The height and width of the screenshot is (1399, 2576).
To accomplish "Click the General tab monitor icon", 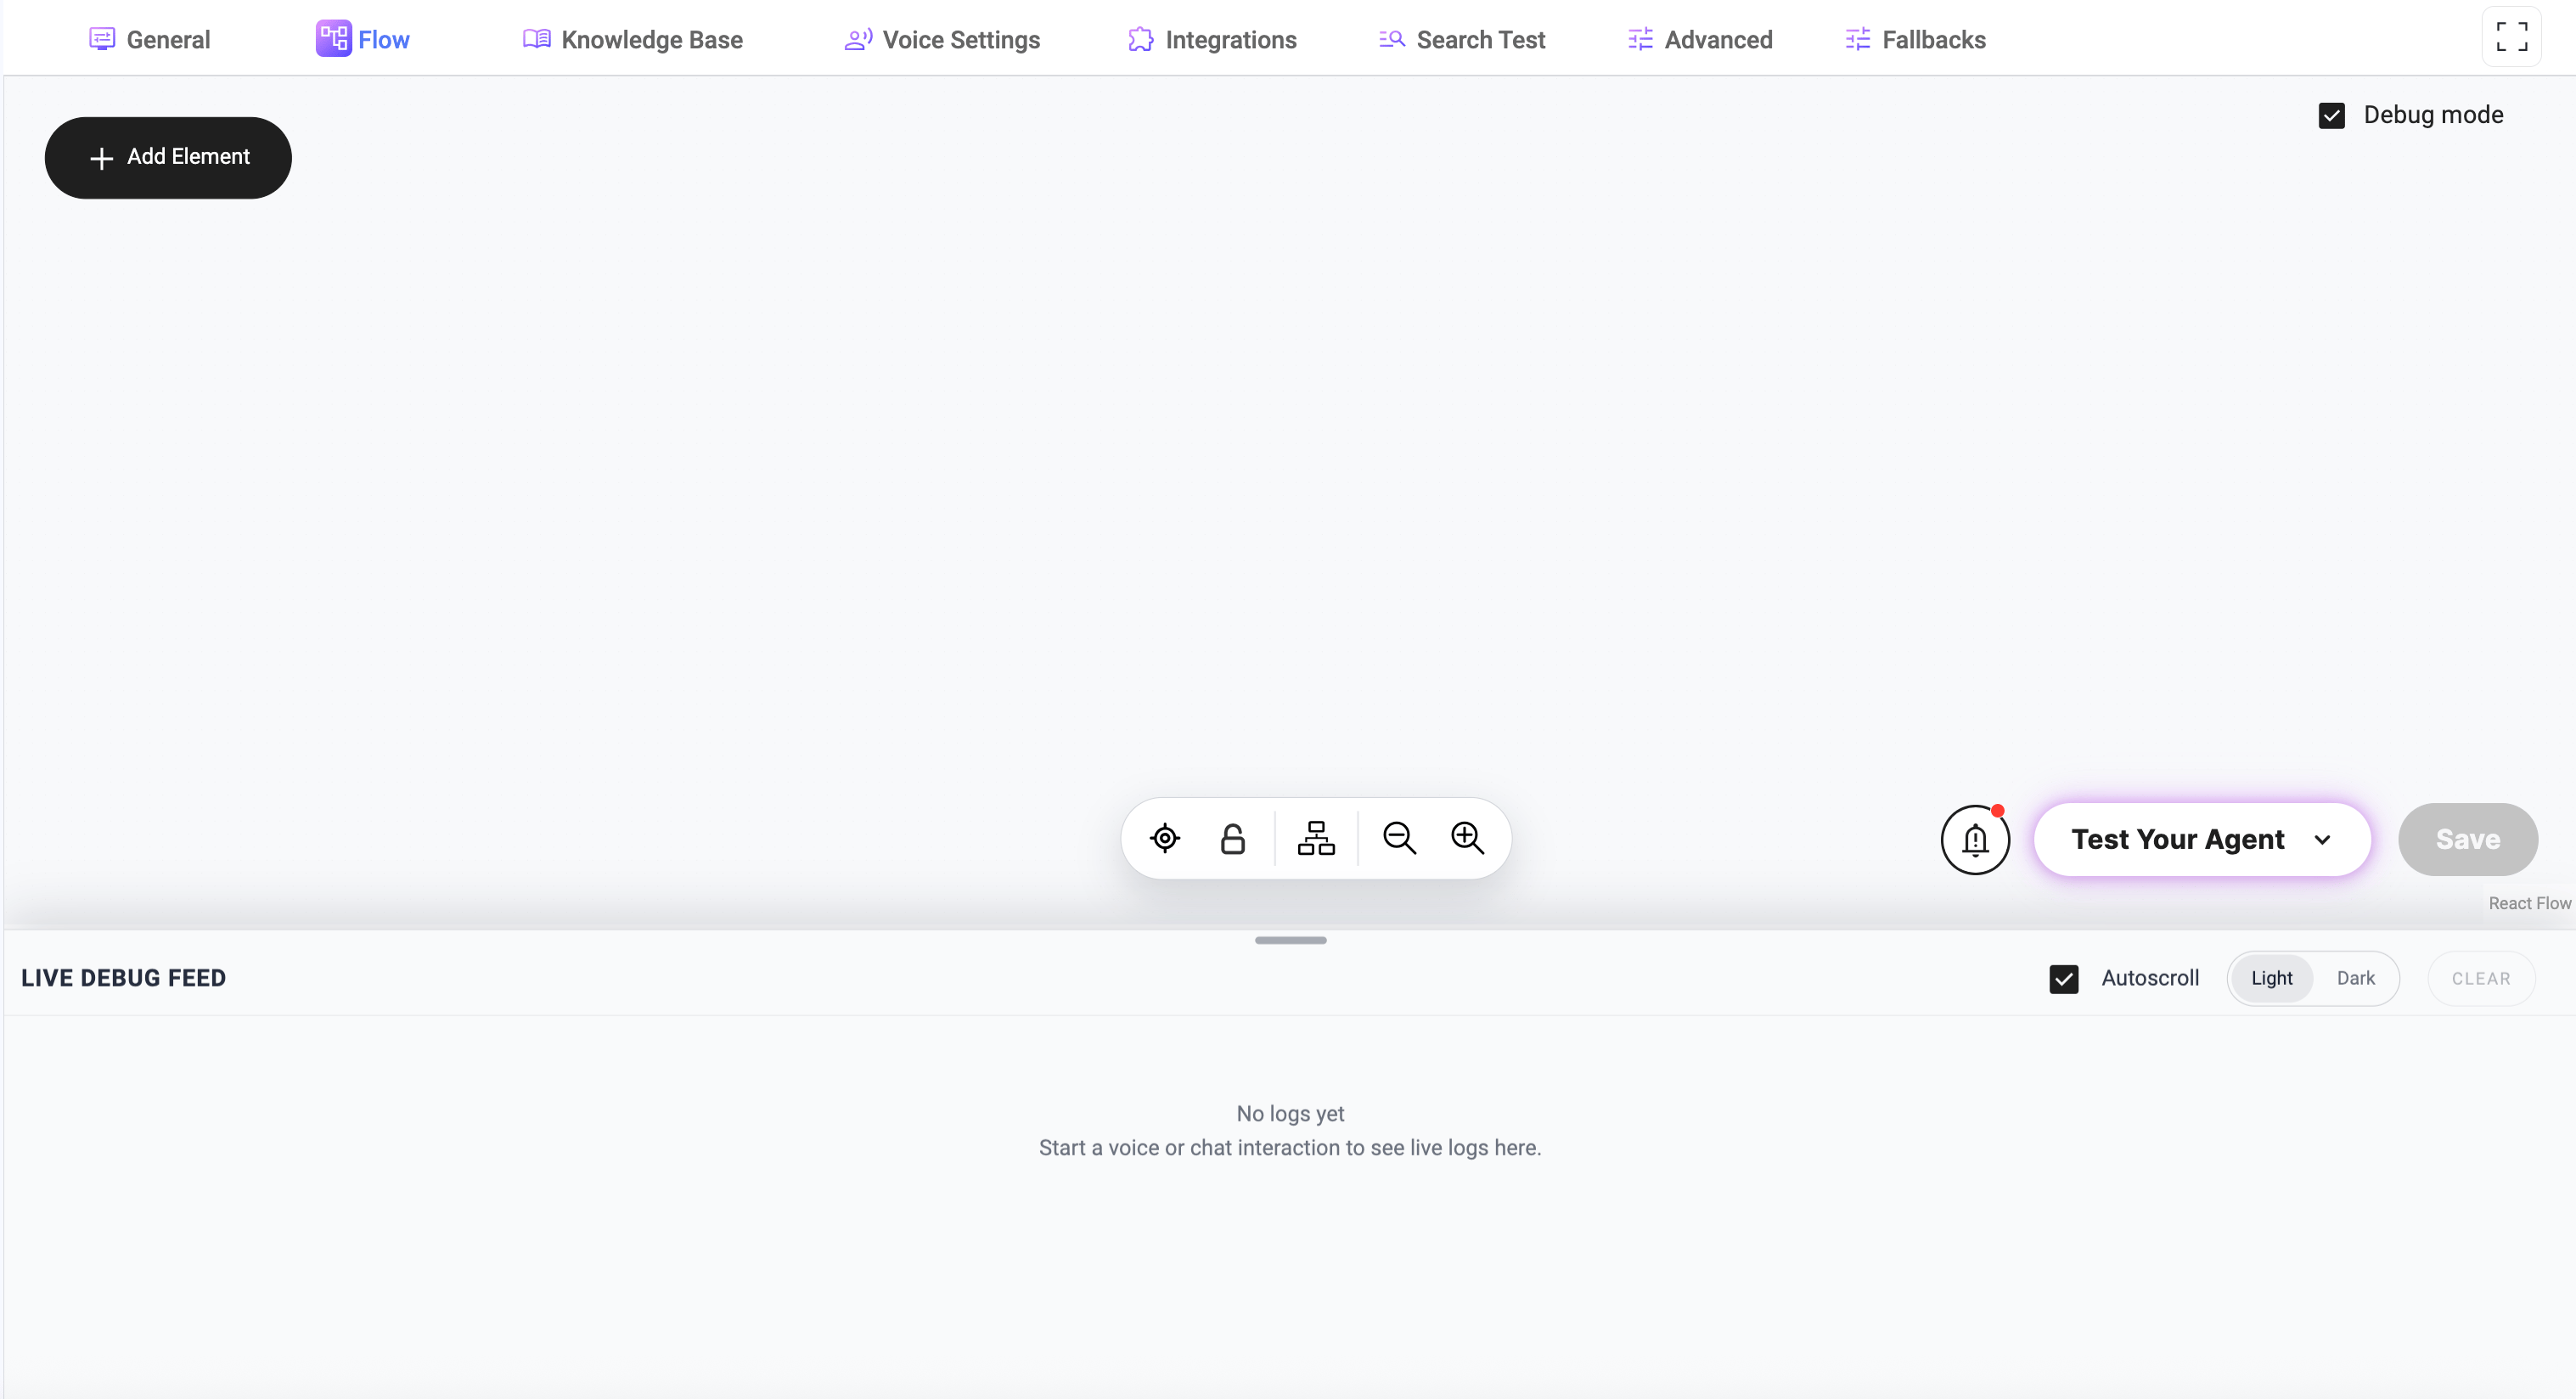I will [102, 39].
